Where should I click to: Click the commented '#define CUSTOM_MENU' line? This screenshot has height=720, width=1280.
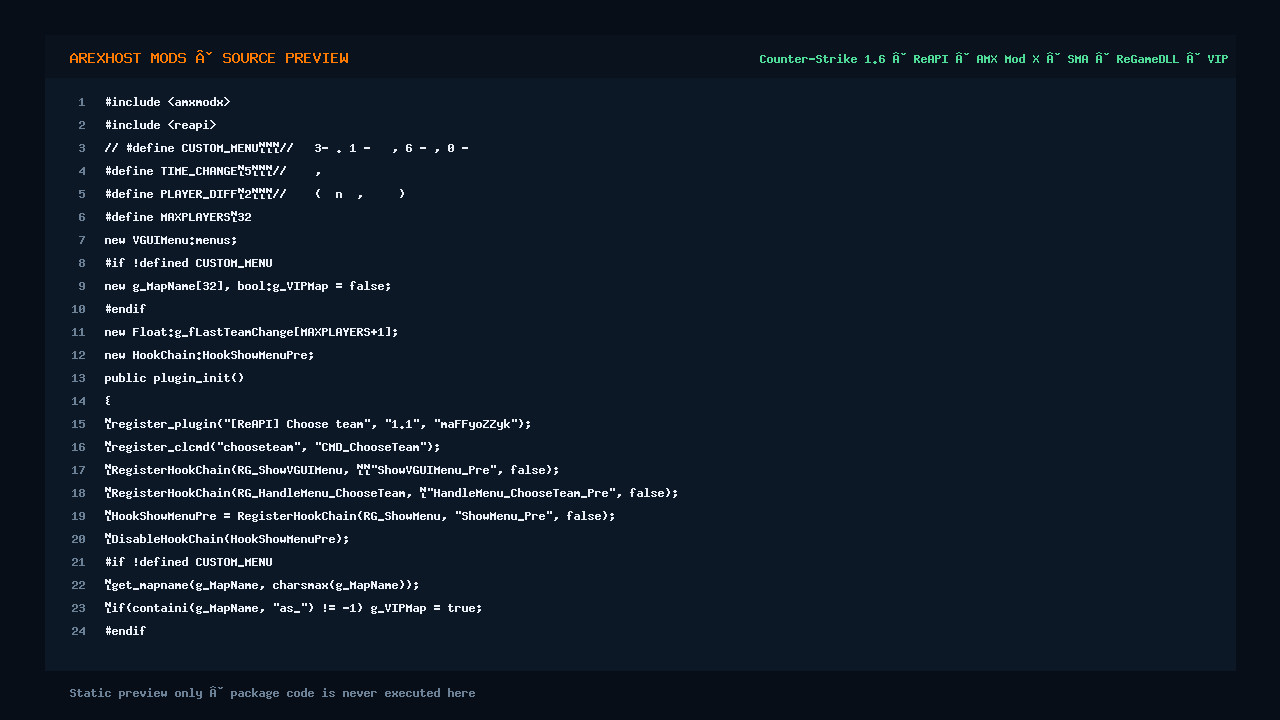286,148
